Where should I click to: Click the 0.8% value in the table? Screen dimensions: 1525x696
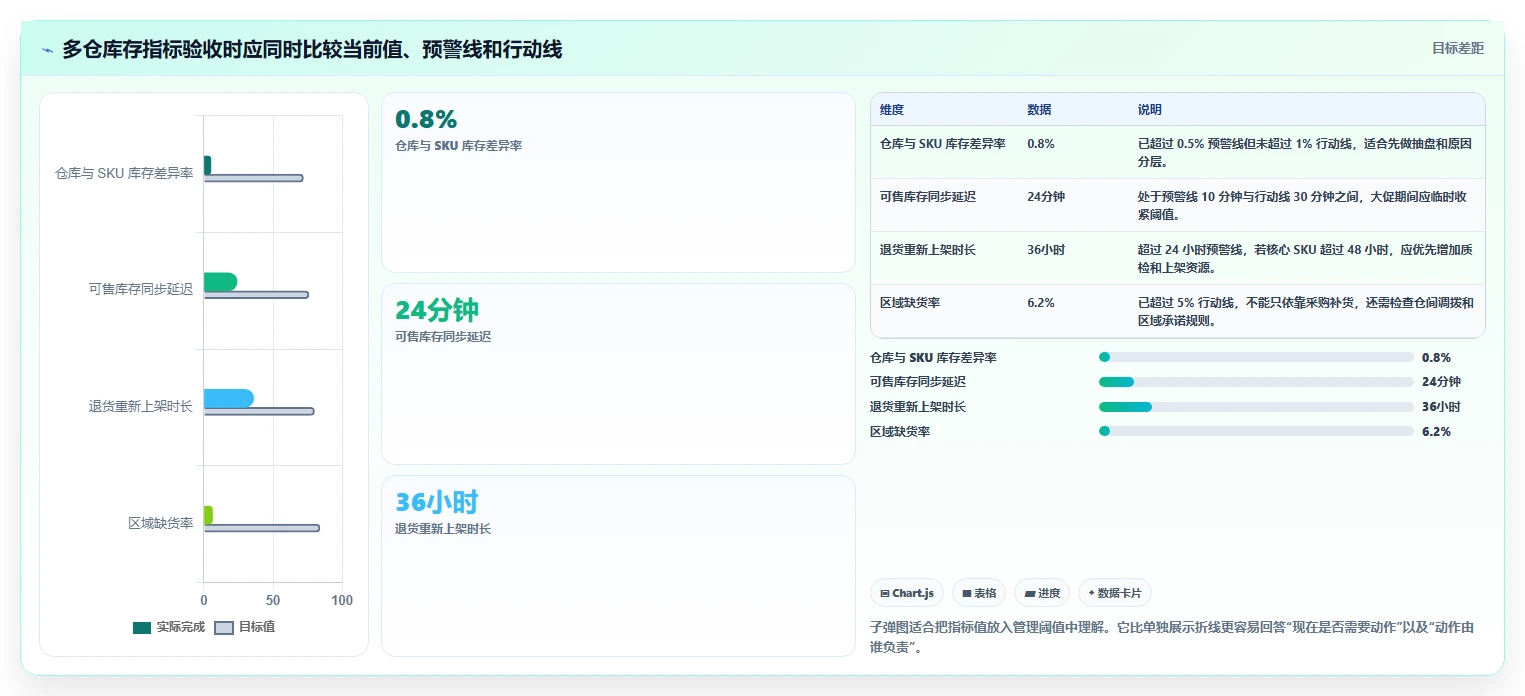pyautogui.click(x=1041, y=144)
